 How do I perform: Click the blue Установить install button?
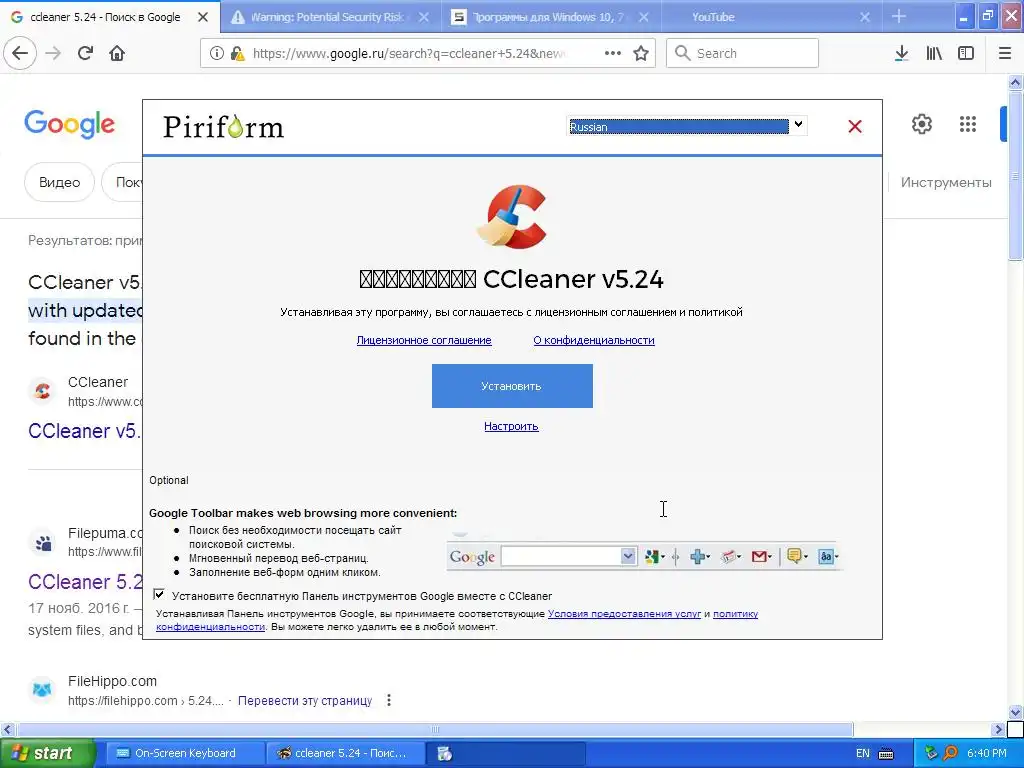click(512, 386)
